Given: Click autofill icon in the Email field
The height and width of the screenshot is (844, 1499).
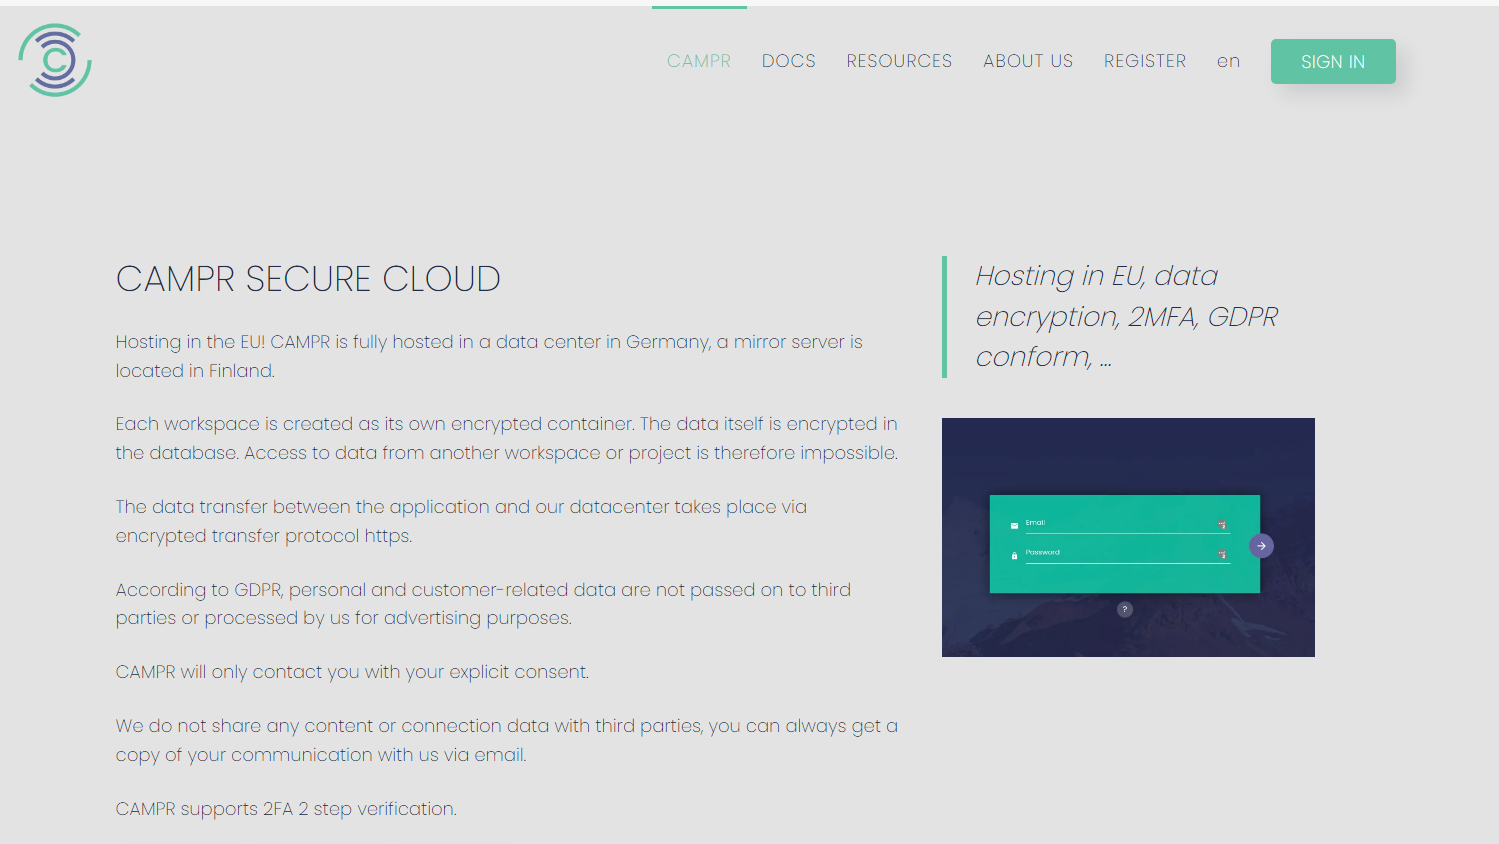Looking at the screenshot, I should point(1222,525).
